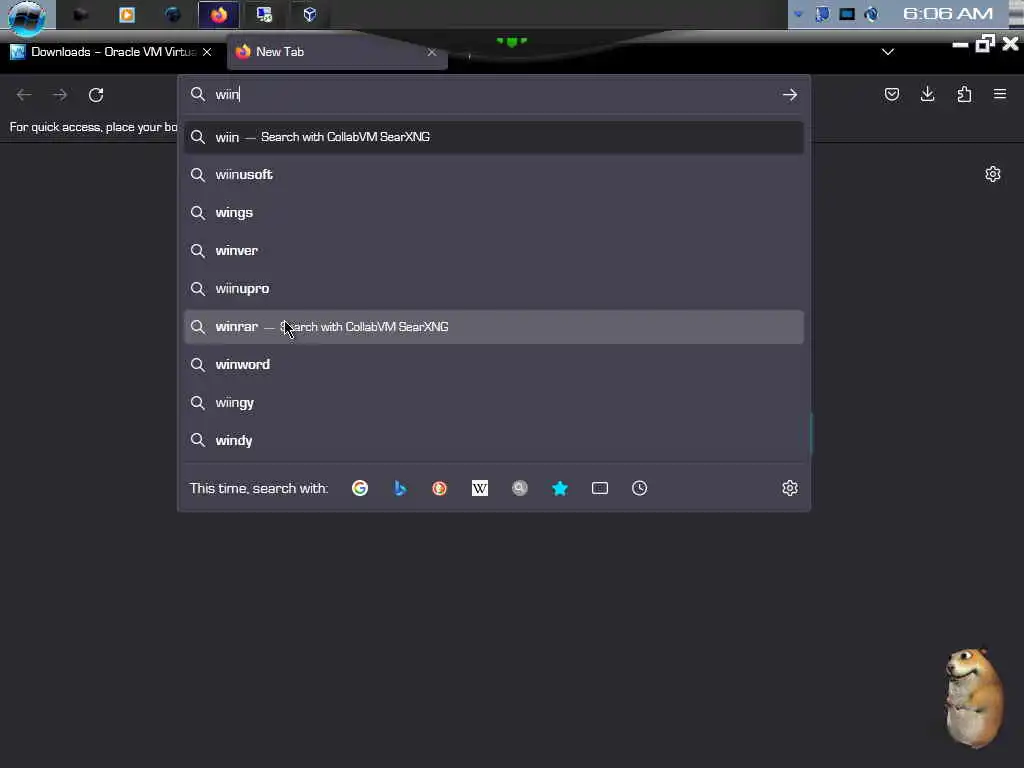Search this time with Wikipedia
Viewport: 1024px width, 768px height.
coord(480,488)
